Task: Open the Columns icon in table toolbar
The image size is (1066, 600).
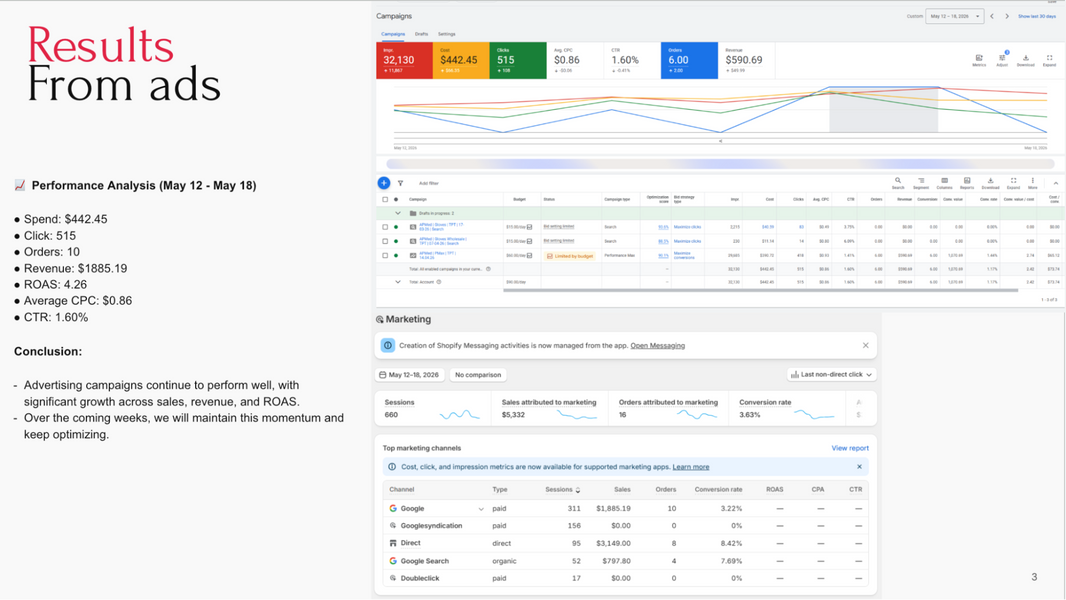Action: coord(944,181)
